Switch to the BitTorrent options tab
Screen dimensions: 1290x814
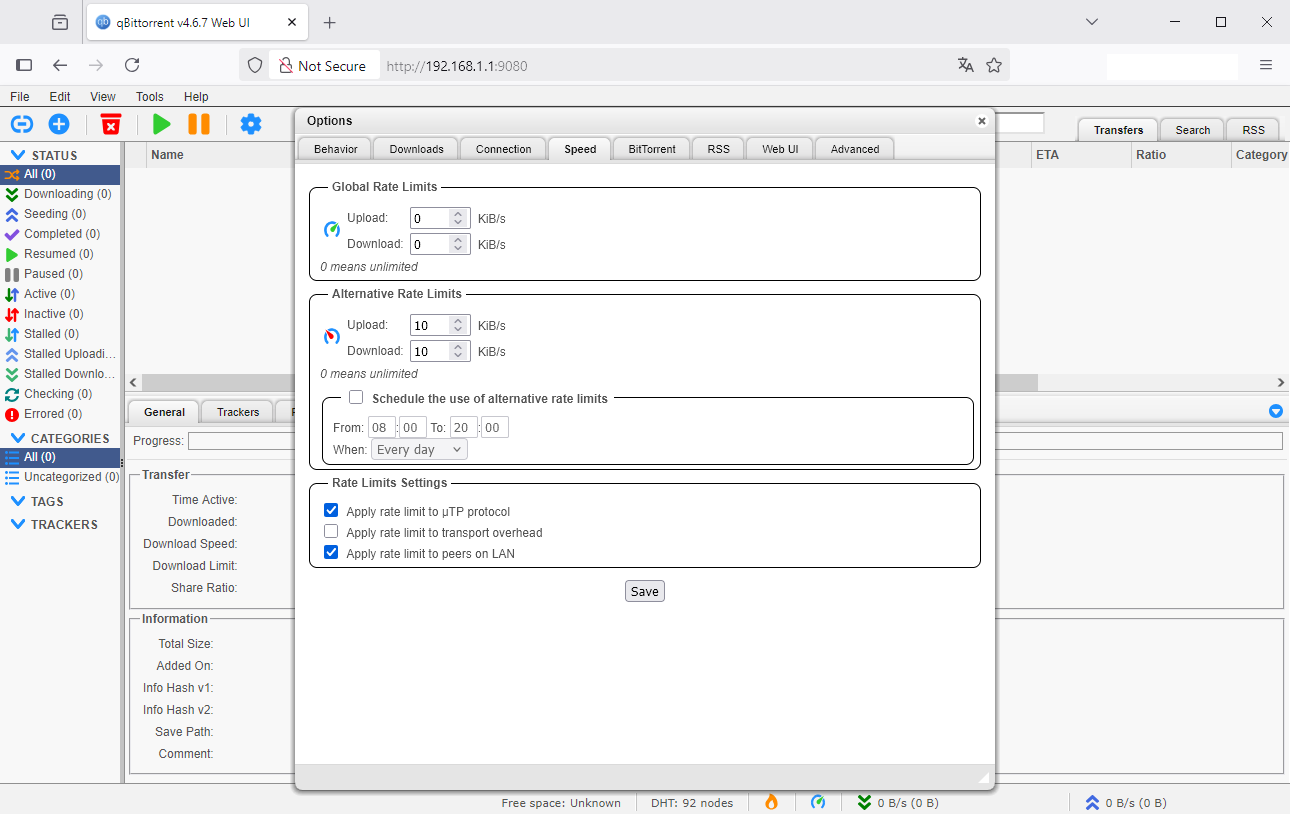(652, 149)
